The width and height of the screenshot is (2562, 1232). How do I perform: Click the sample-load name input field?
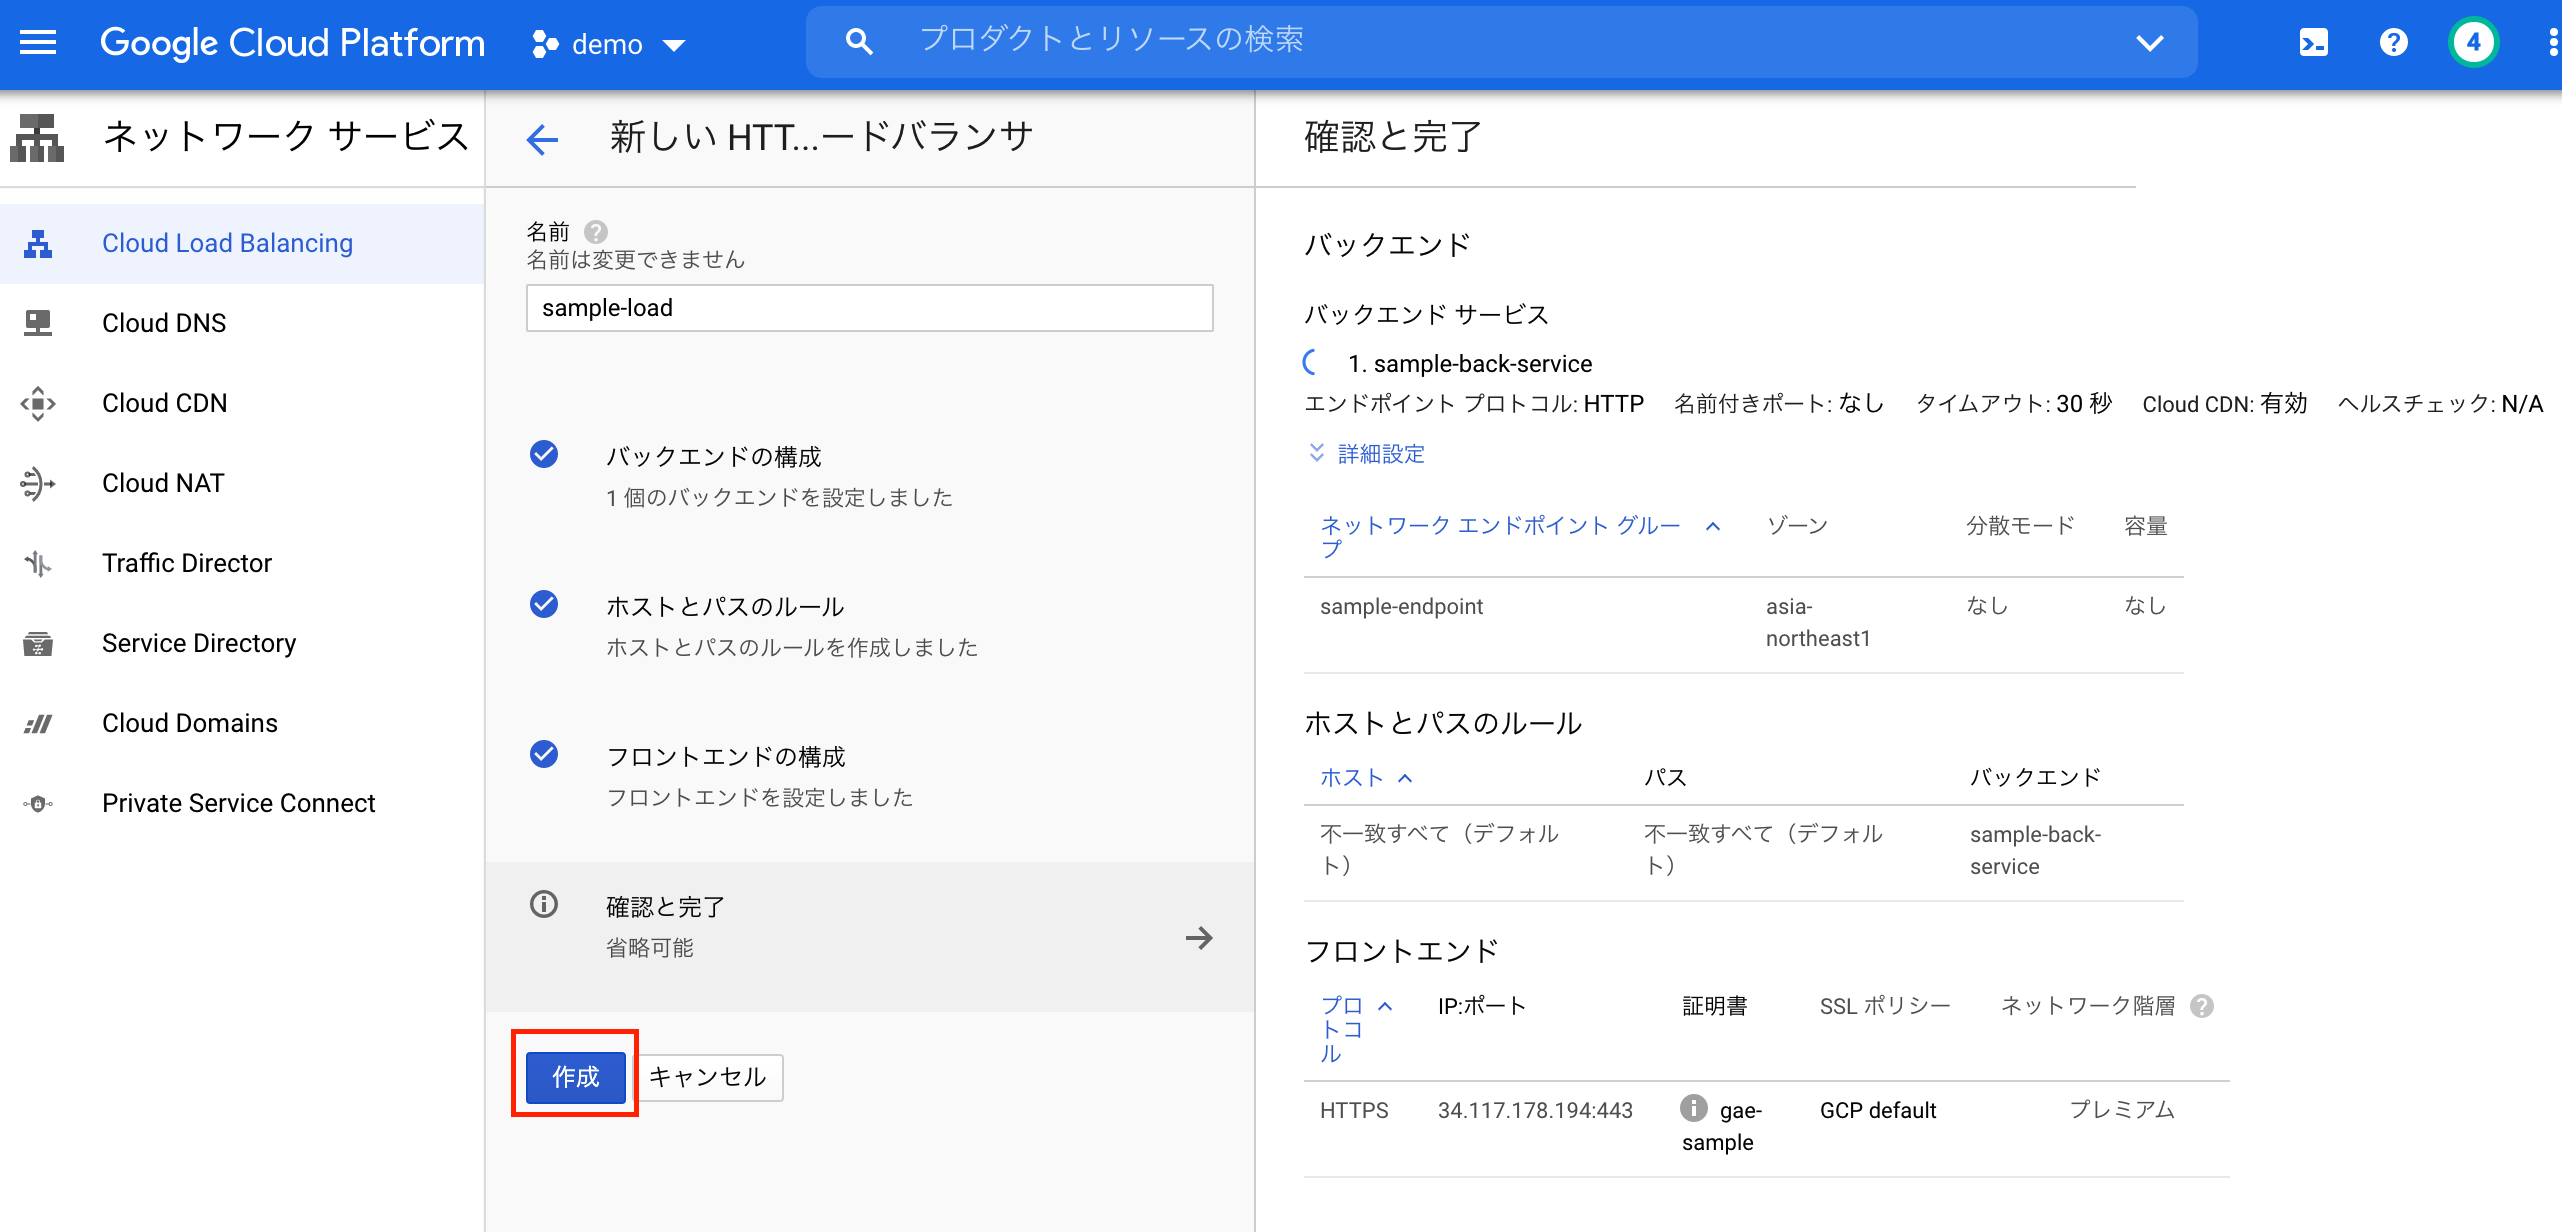tap(868, 308)
